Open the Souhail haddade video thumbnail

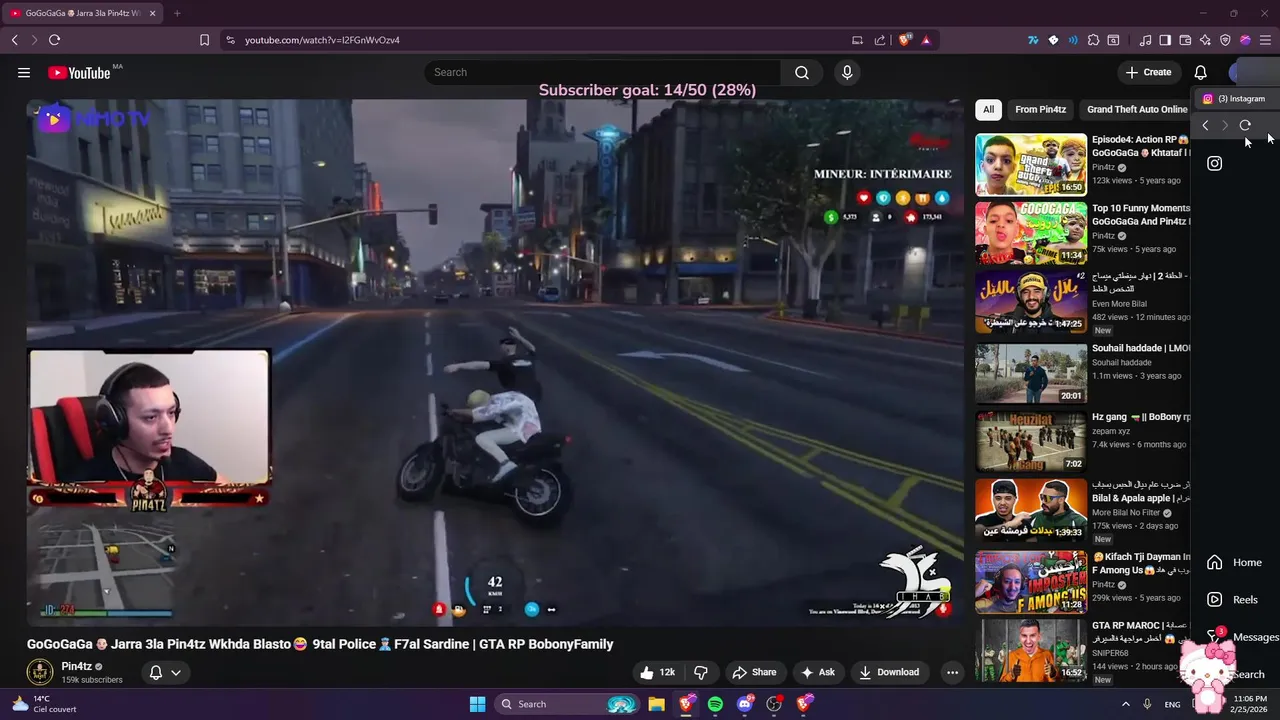(1031, 373)
